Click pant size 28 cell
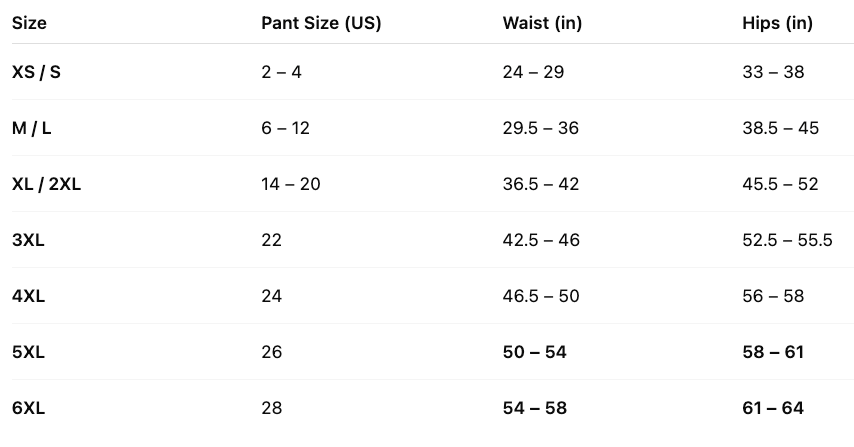This screenshot has height=447, width=854. click(271, 408)
